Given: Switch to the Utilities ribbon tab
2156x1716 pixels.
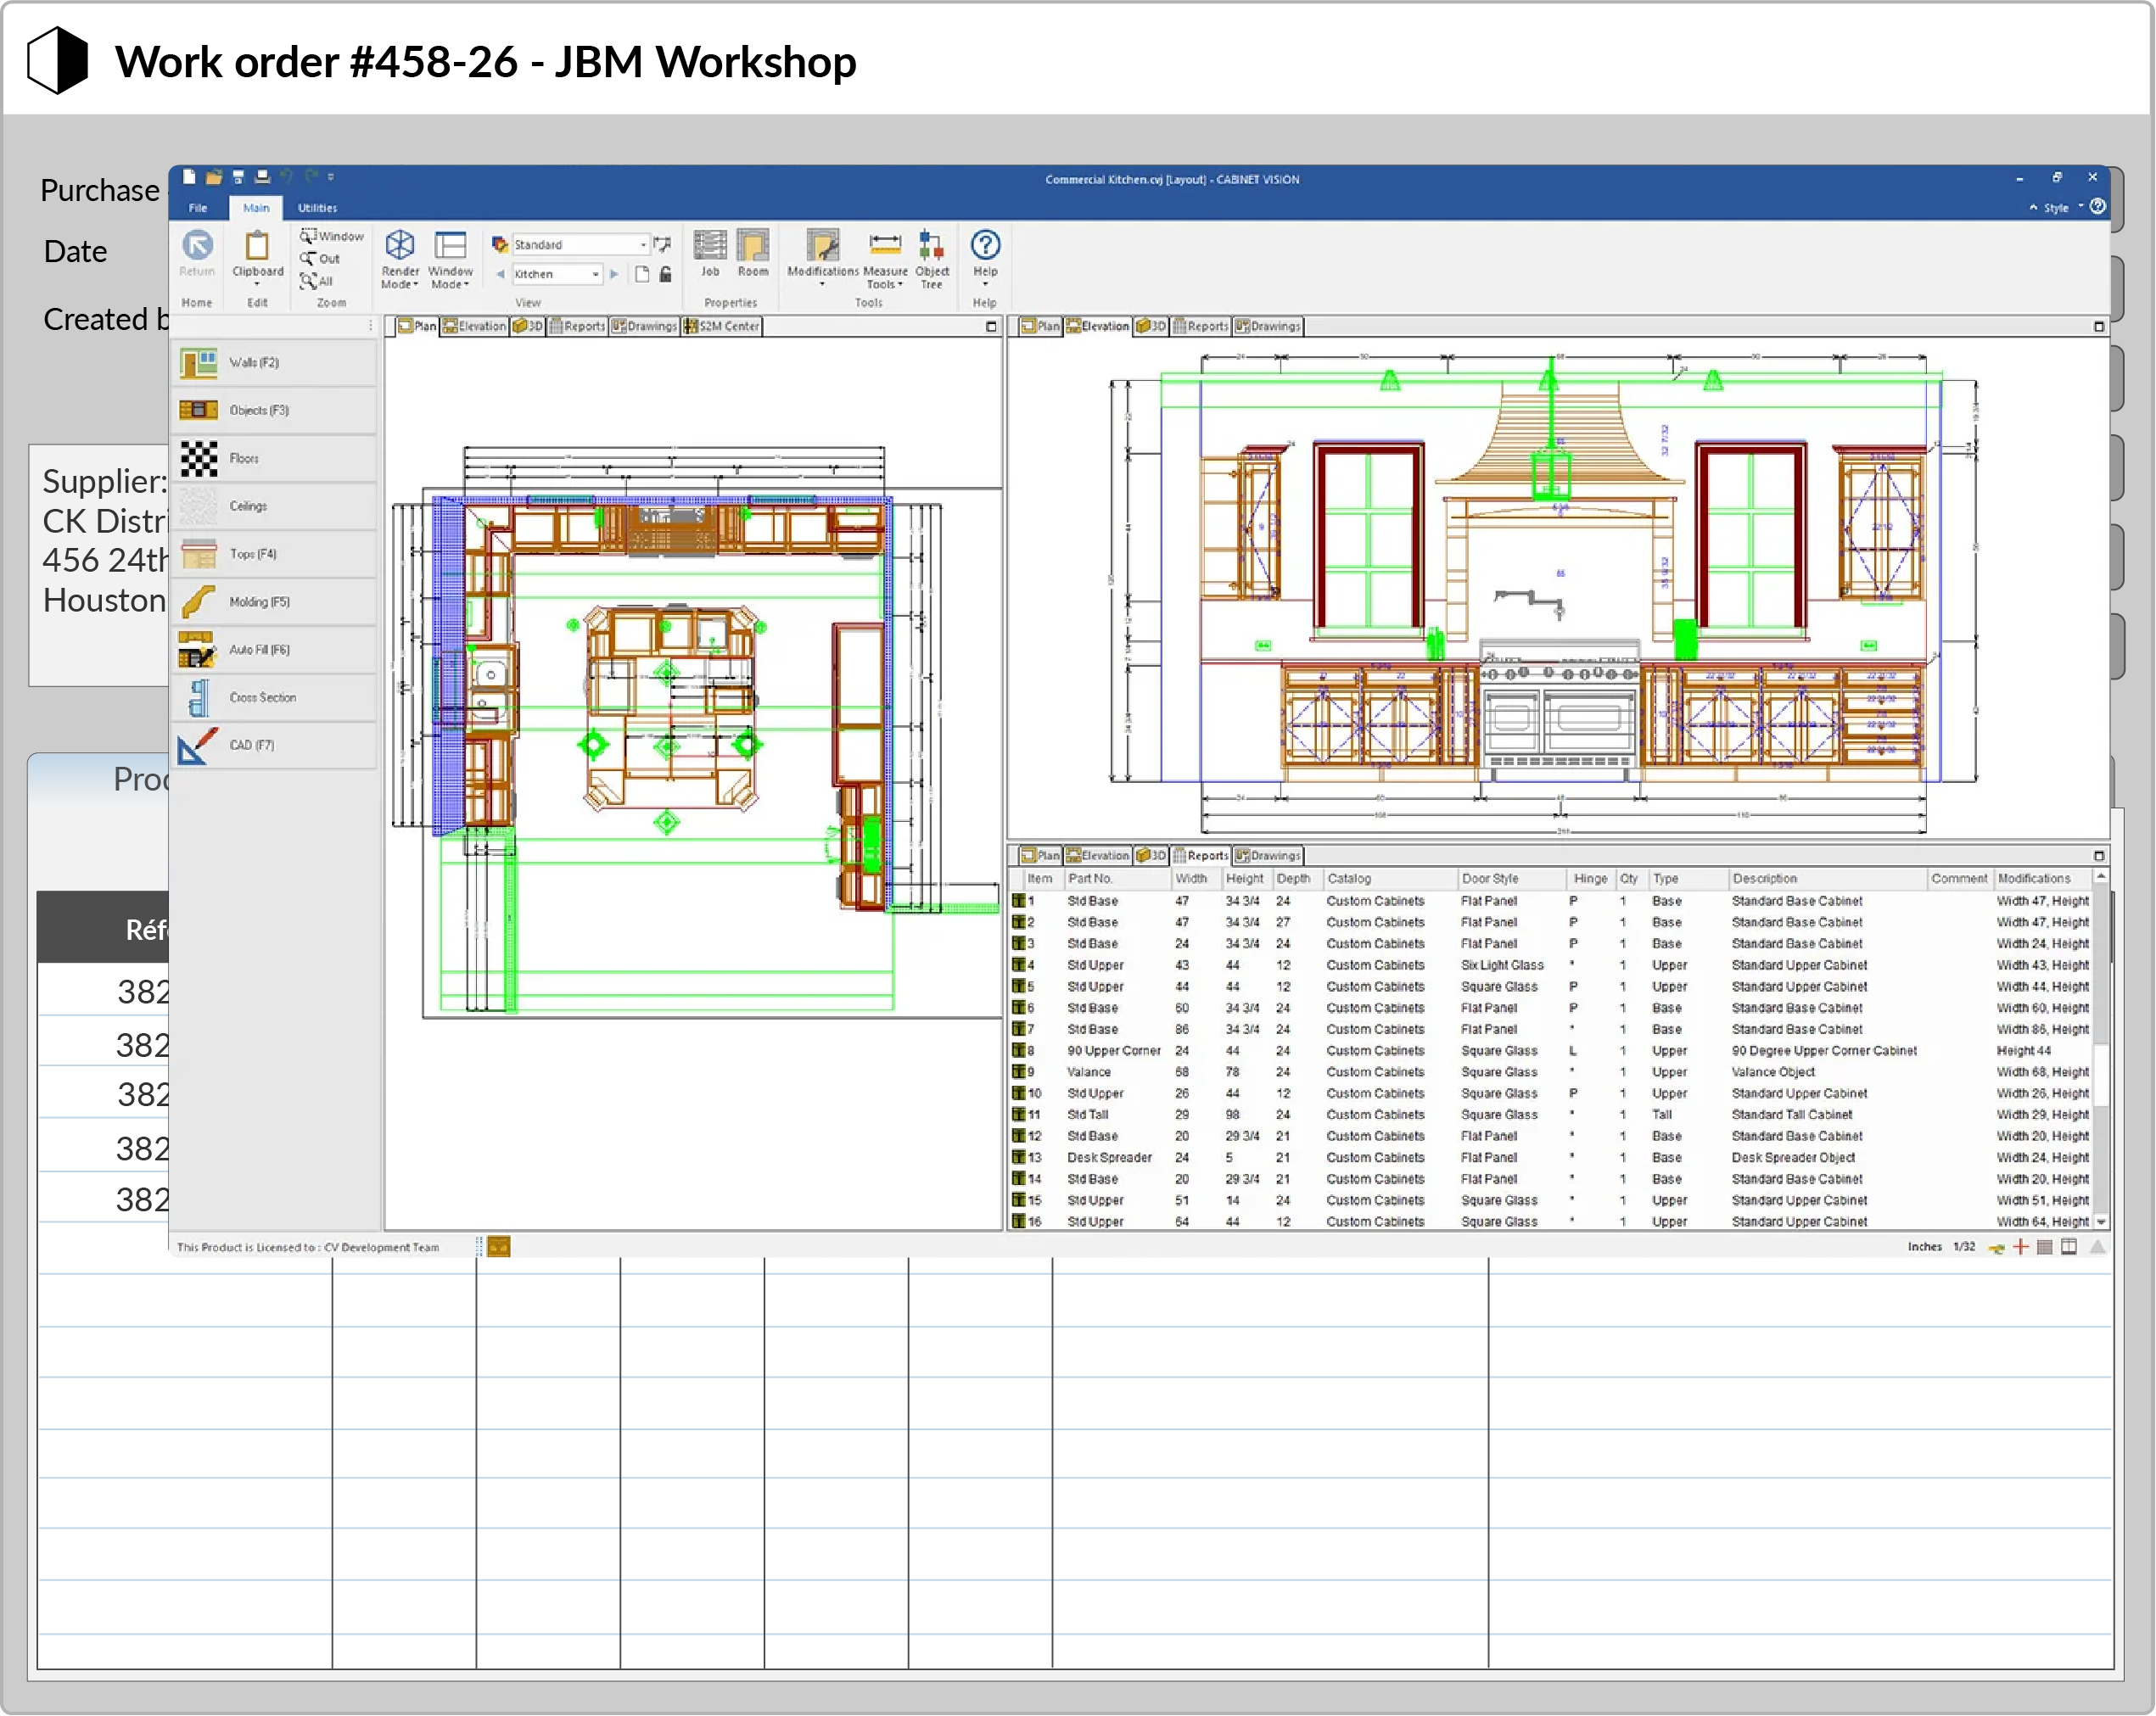Looking at the screenshot, I should 317,208.
